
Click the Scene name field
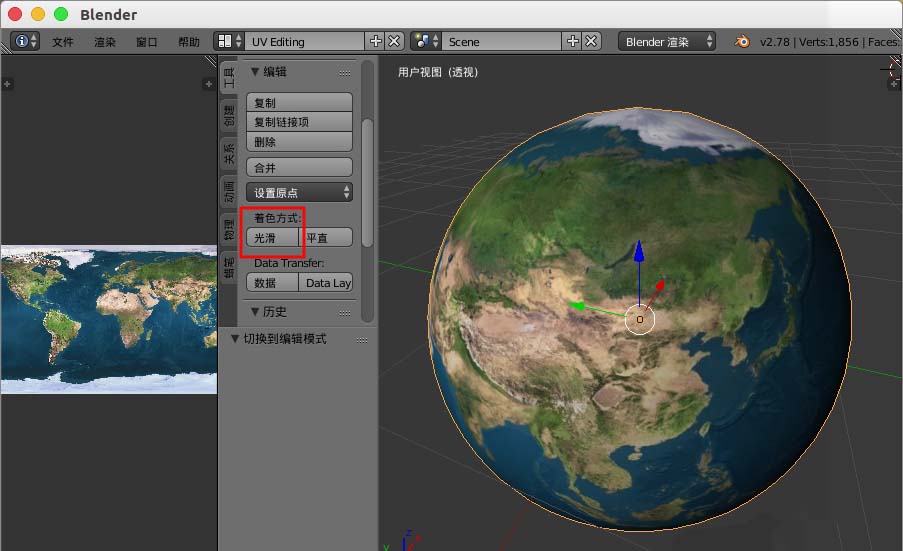502,41
